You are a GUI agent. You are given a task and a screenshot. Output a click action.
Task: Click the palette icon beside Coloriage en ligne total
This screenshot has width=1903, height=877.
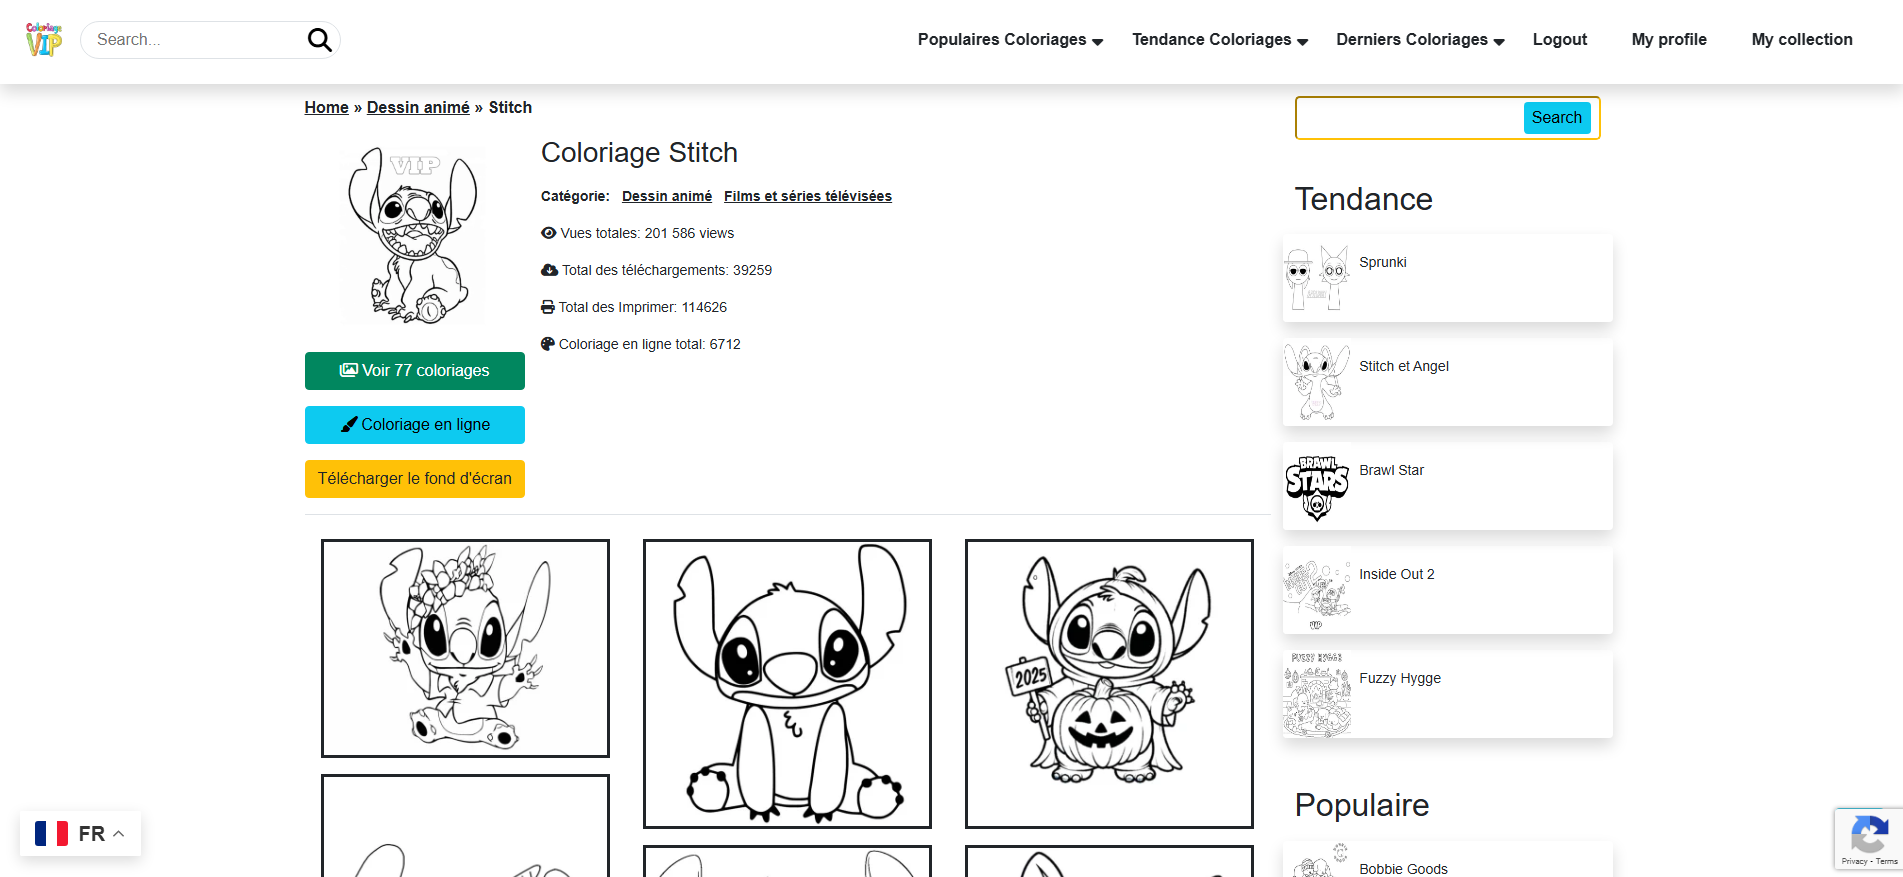(547, 344)
